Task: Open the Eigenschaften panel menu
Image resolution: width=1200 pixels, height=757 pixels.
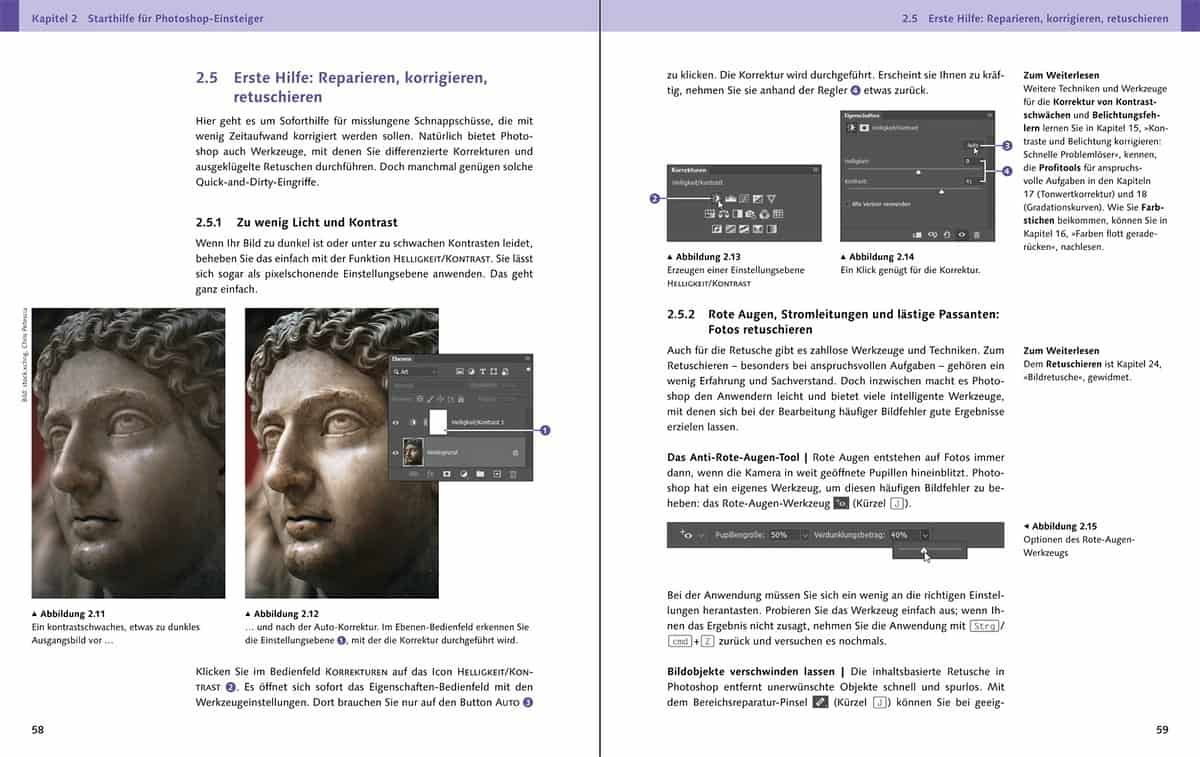Action: (x=989, y=115)
